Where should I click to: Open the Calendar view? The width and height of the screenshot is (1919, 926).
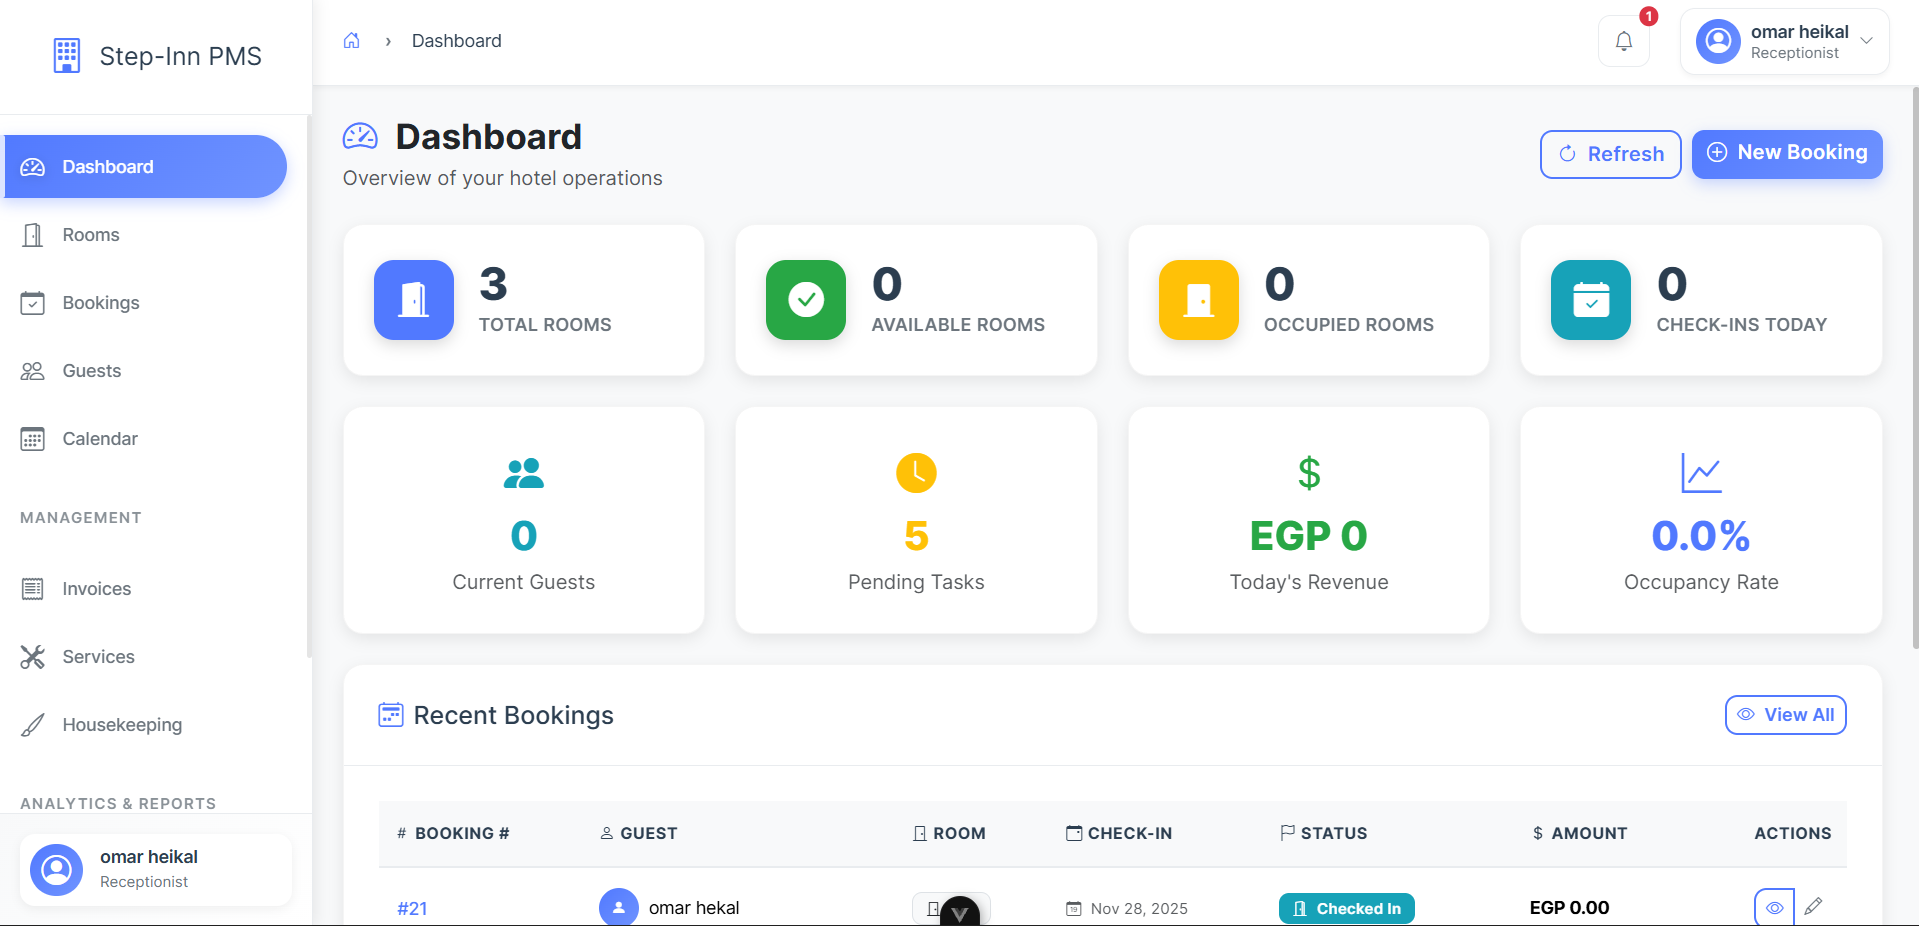point(99,438)
